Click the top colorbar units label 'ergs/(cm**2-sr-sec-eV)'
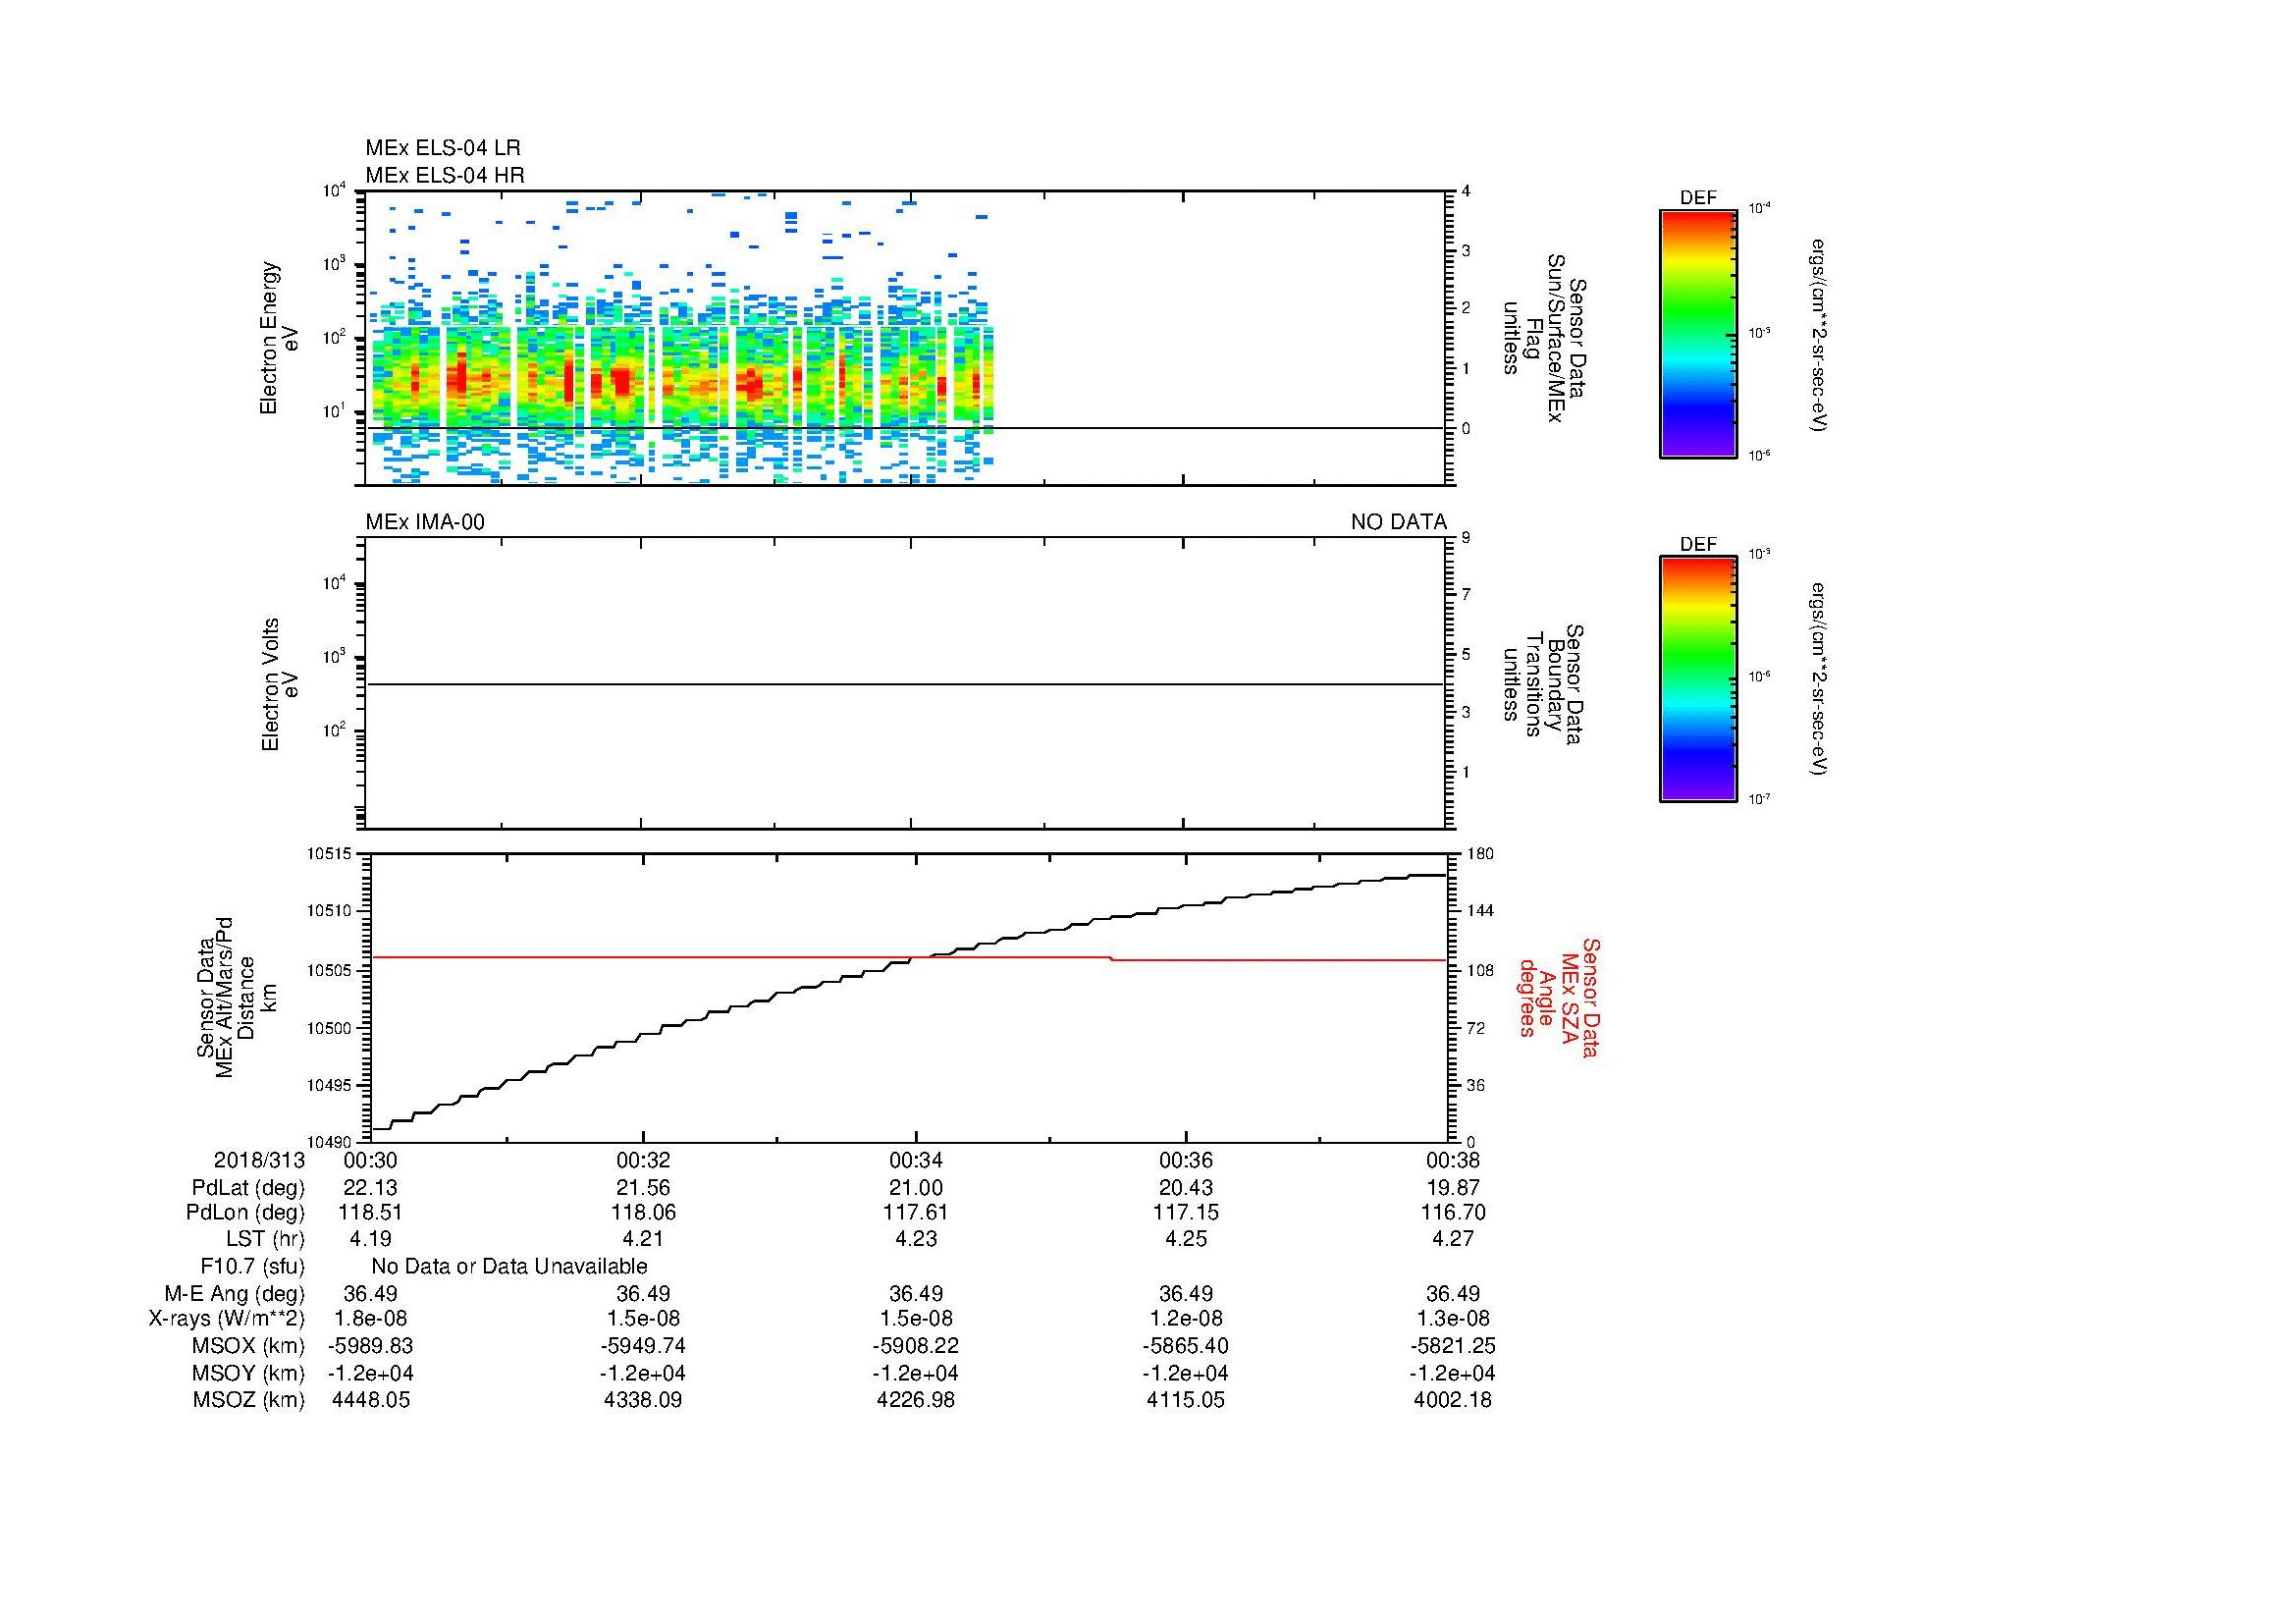The width and height of the screenshot is (2296, 1623). [x=1820, y=335]
